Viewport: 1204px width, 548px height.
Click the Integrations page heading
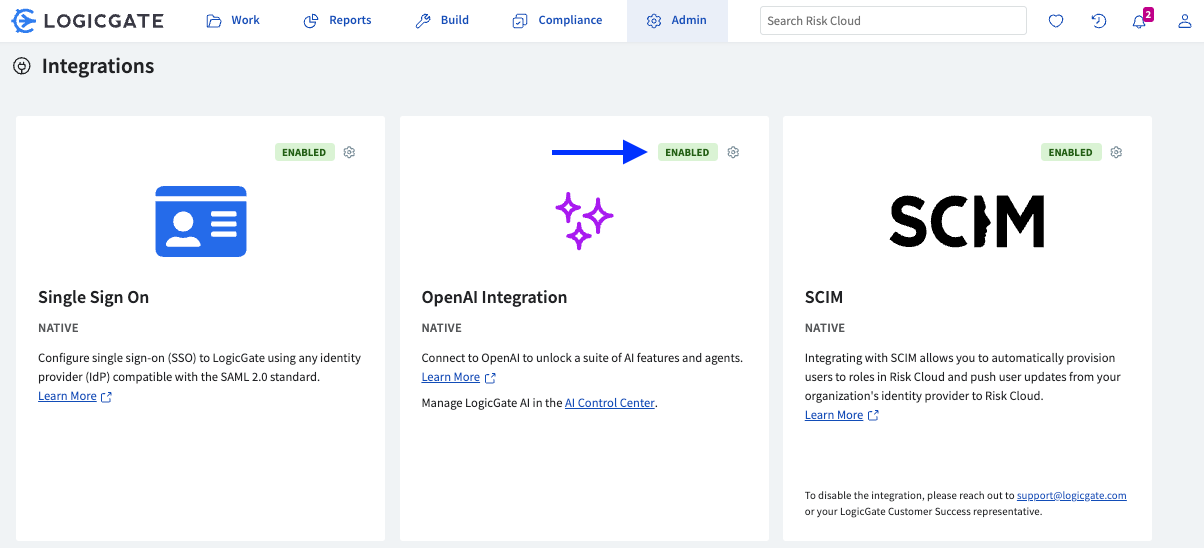(x=98, y=66)
